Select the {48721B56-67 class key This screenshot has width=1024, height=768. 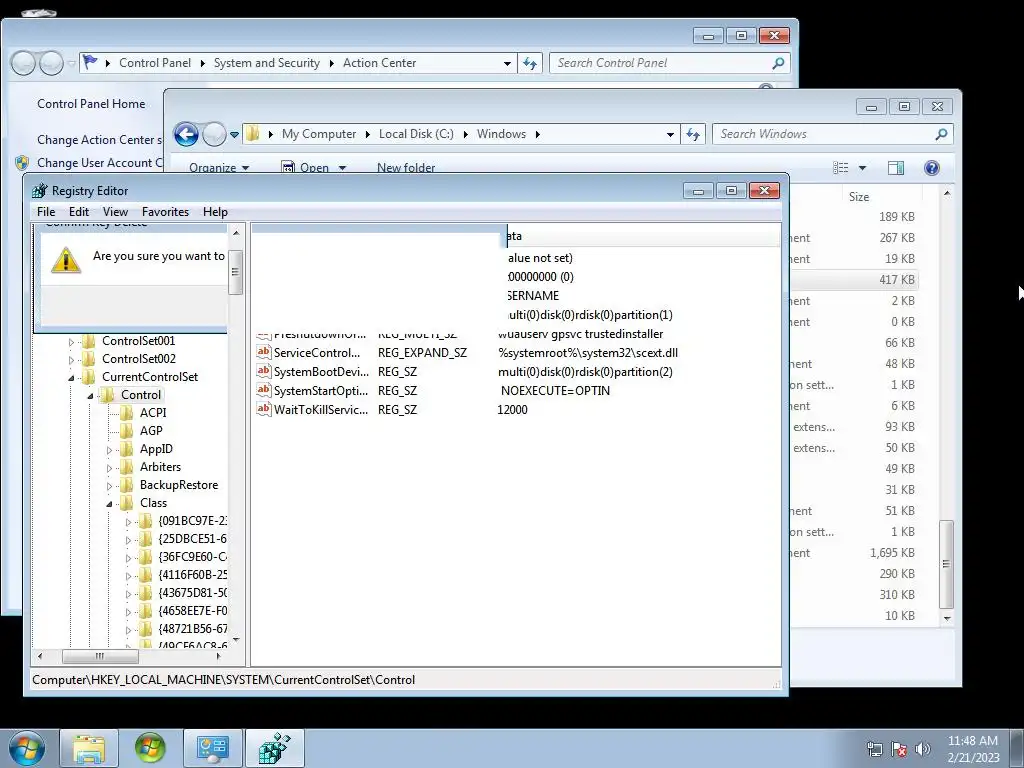pyautogui.click(x=192, y=629)
